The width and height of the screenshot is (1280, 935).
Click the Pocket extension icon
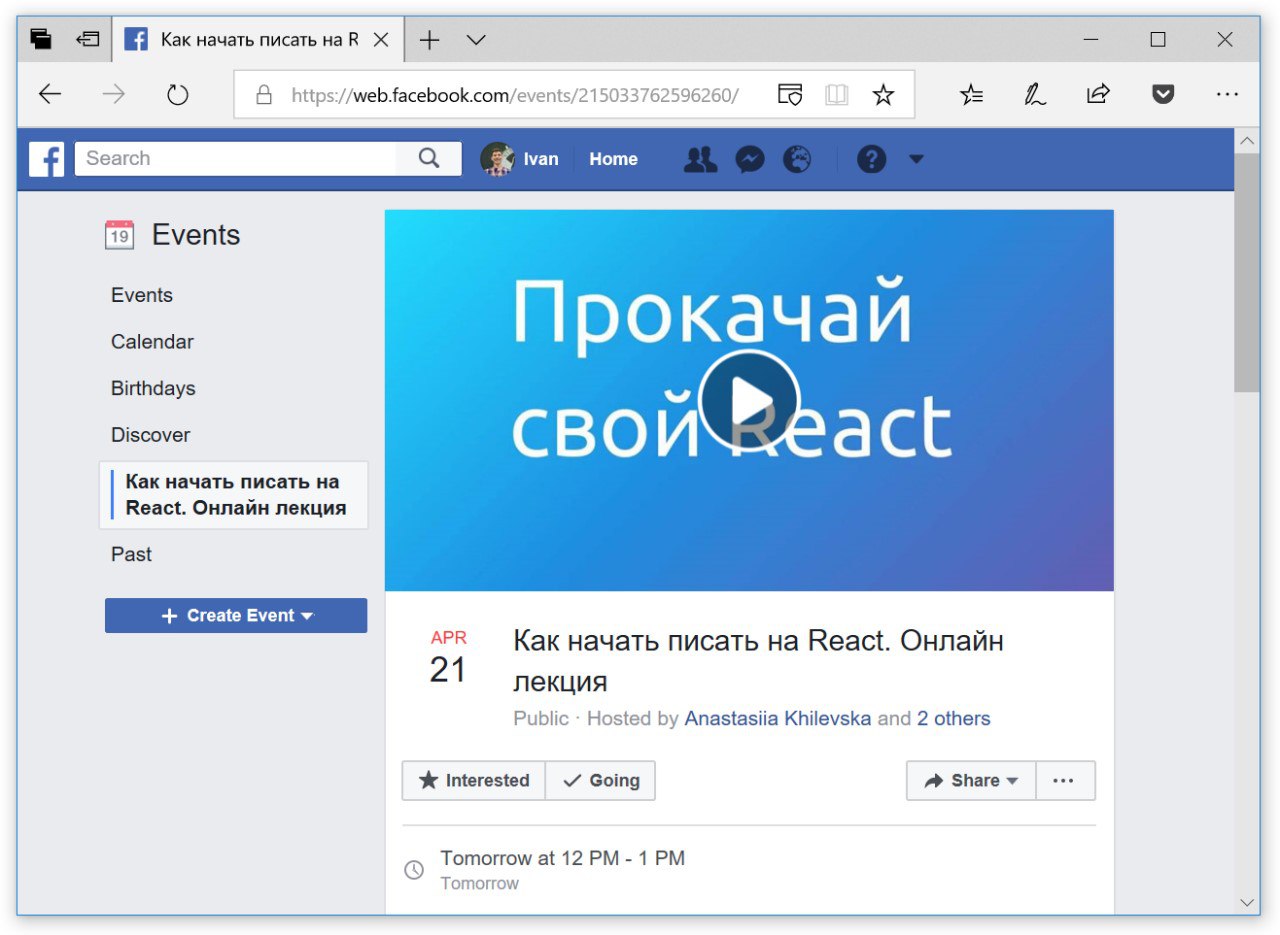tap(1162, 95)
